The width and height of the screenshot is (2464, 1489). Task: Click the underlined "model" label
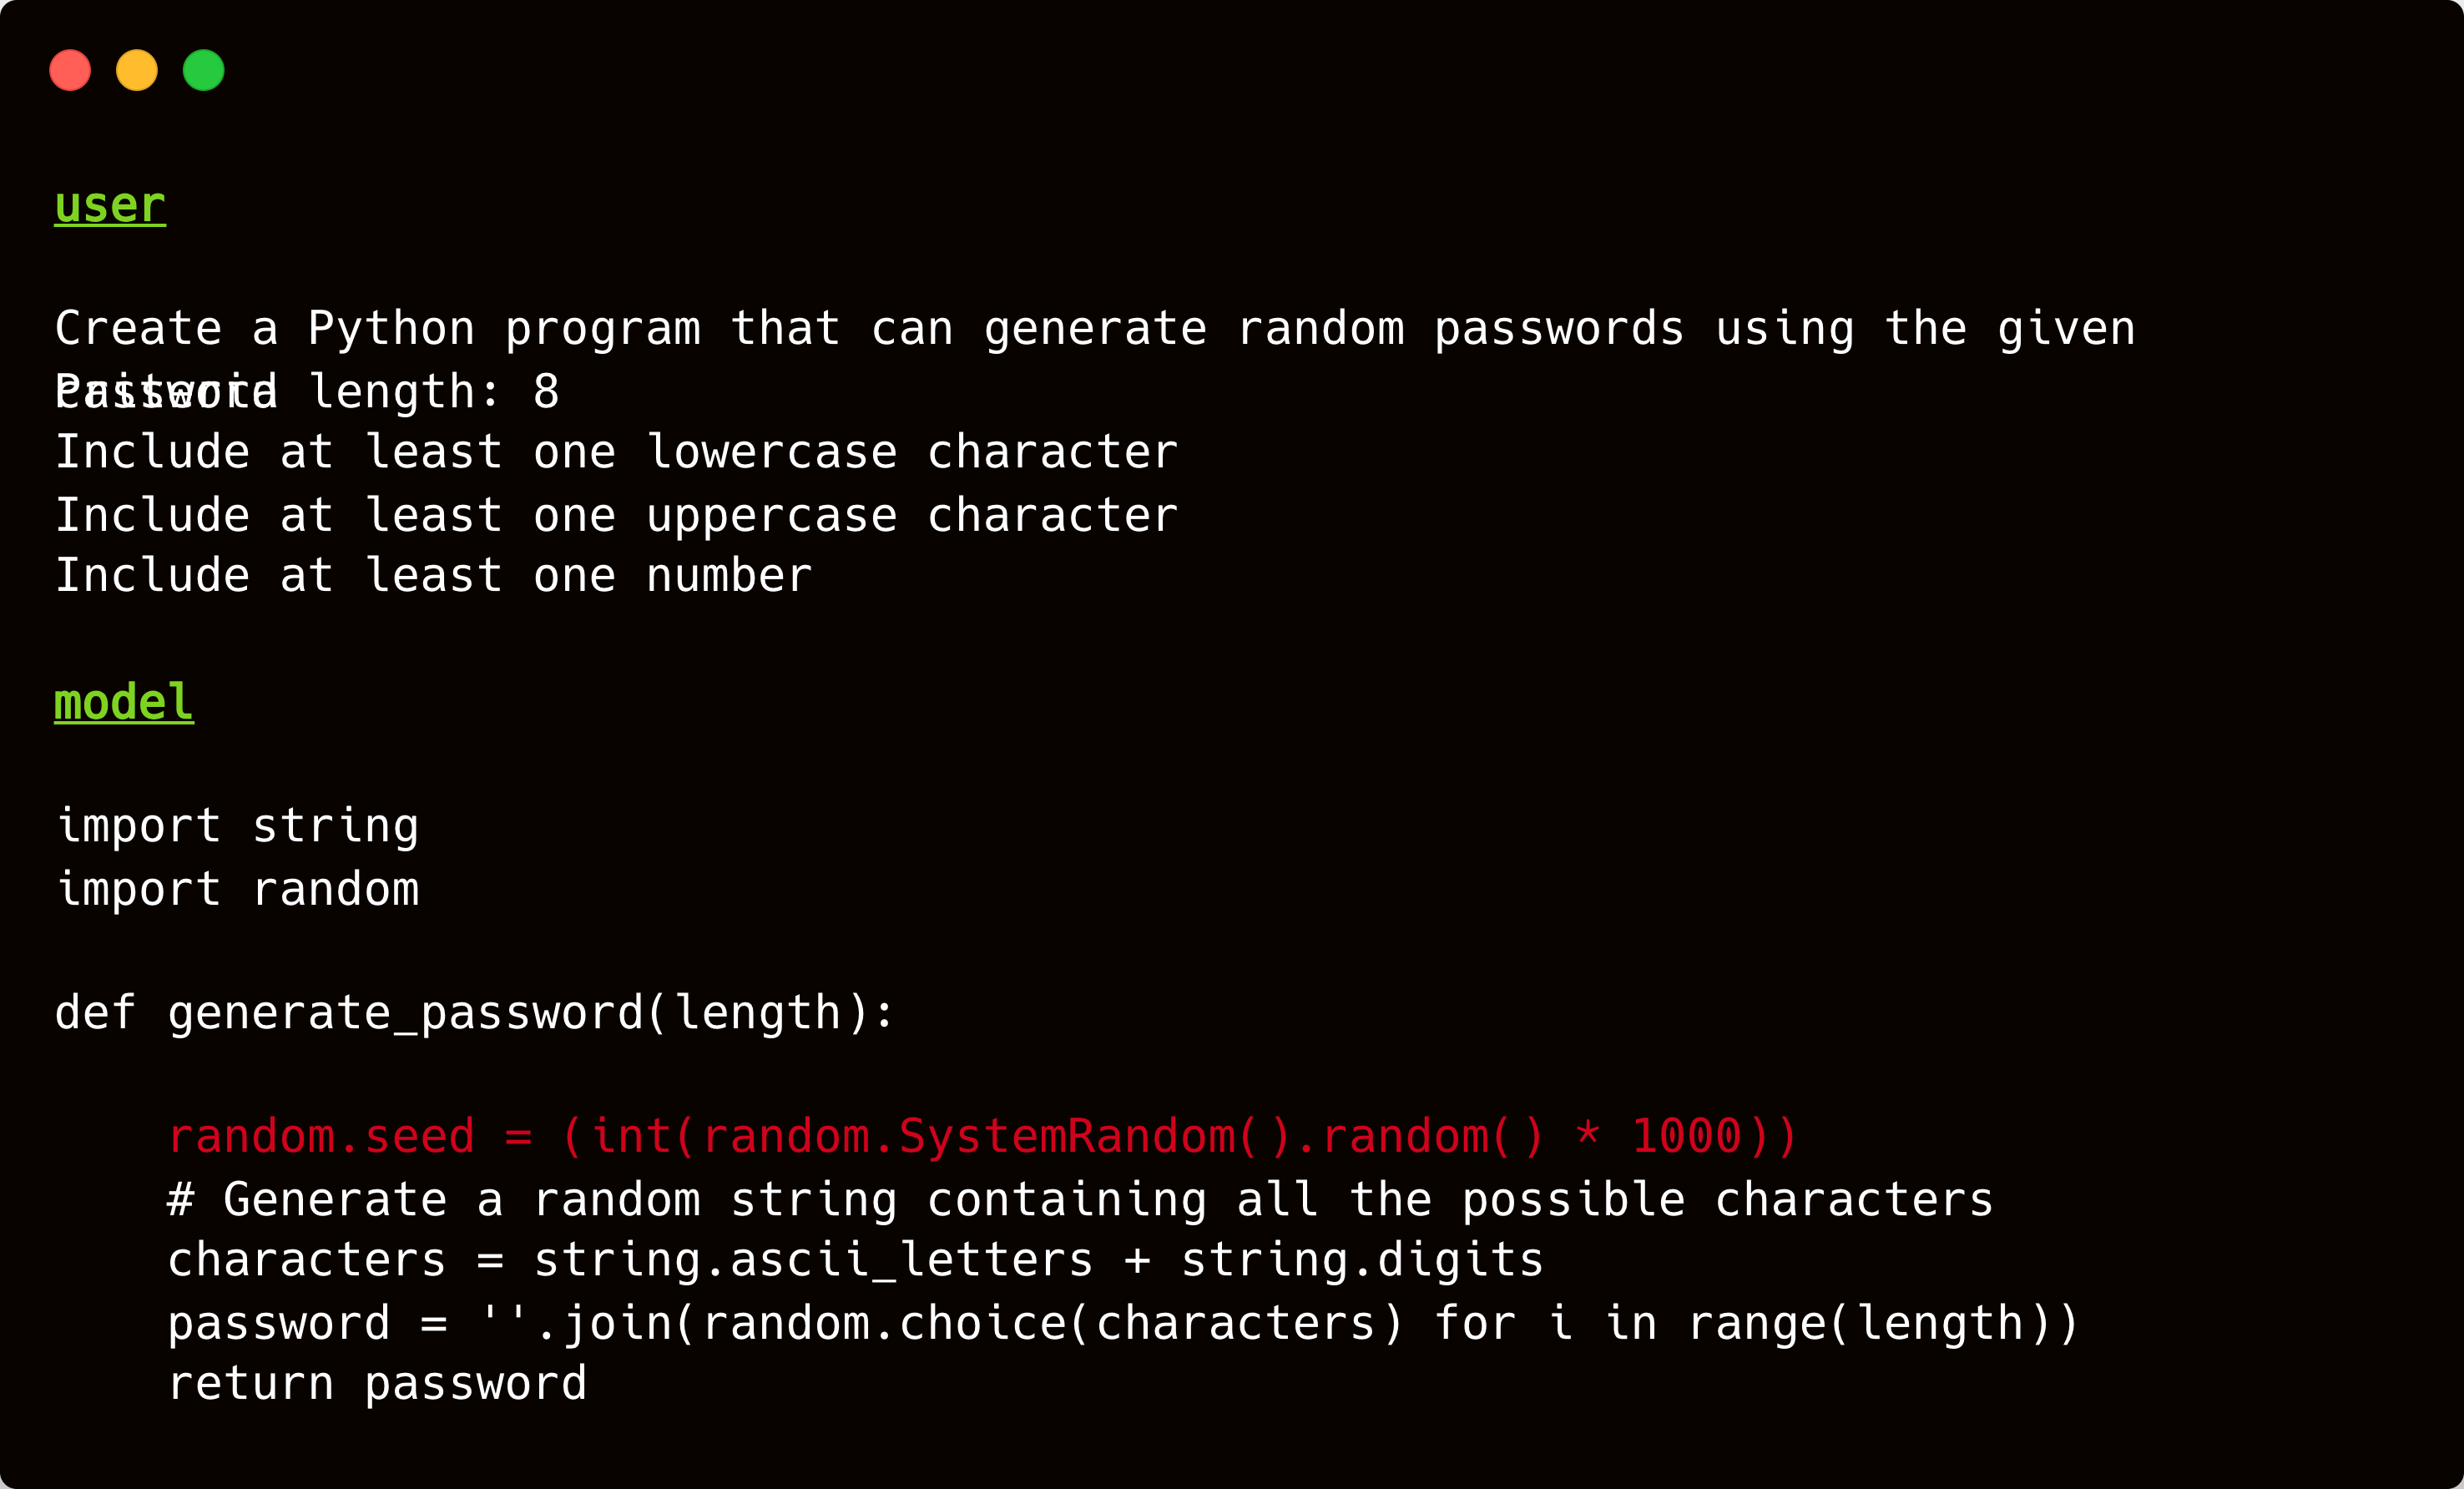tap(124, 702)
